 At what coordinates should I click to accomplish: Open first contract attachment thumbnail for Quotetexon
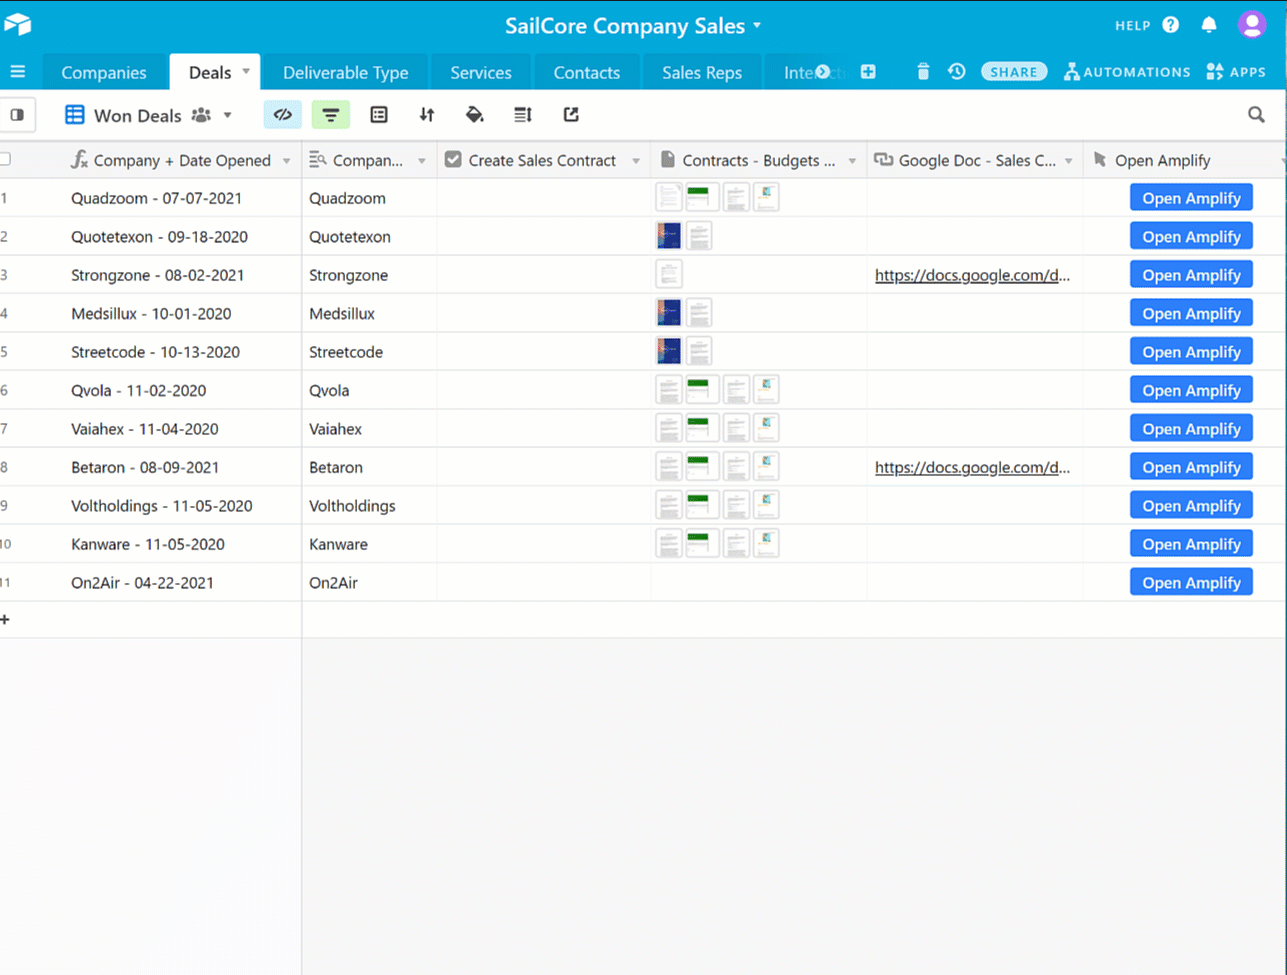click(x=669, y=236)
